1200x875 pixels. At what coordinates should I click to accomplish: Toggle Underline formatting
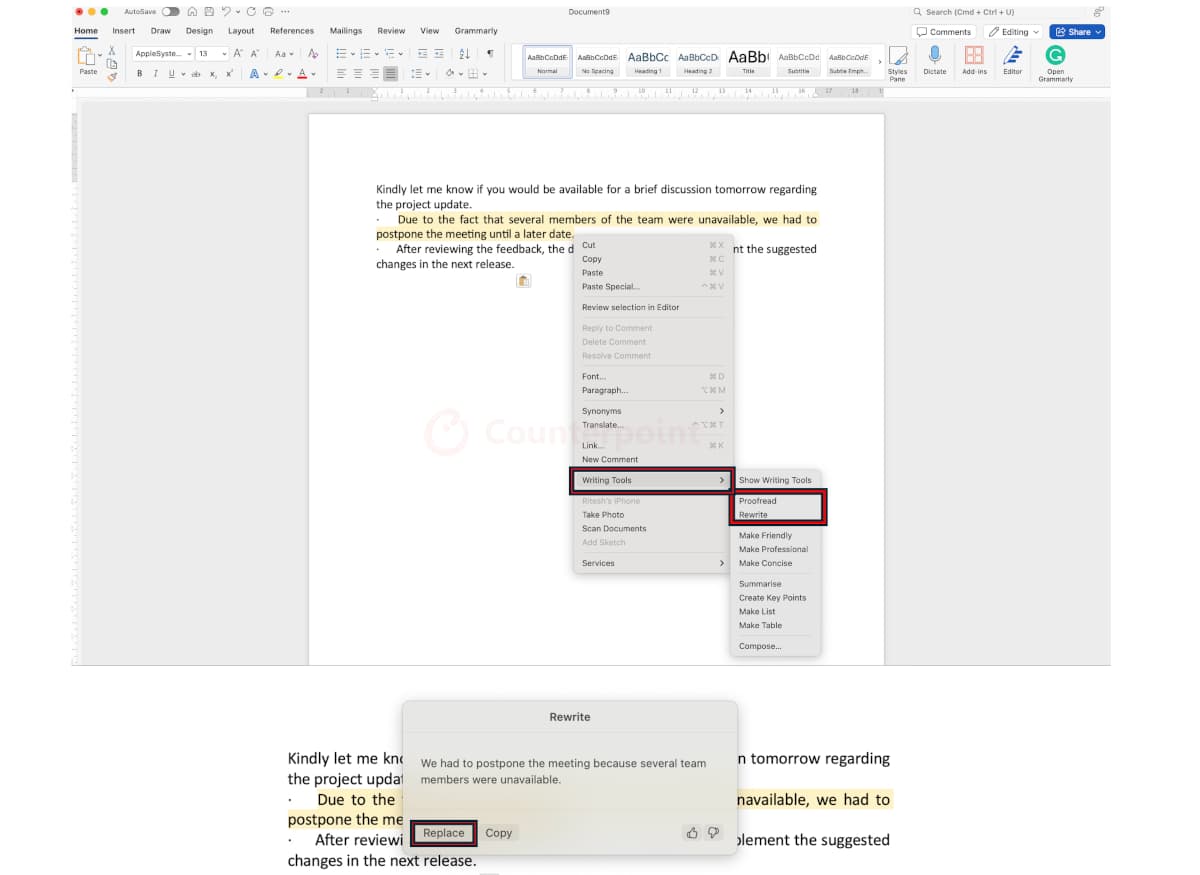[x=170, y=74]
